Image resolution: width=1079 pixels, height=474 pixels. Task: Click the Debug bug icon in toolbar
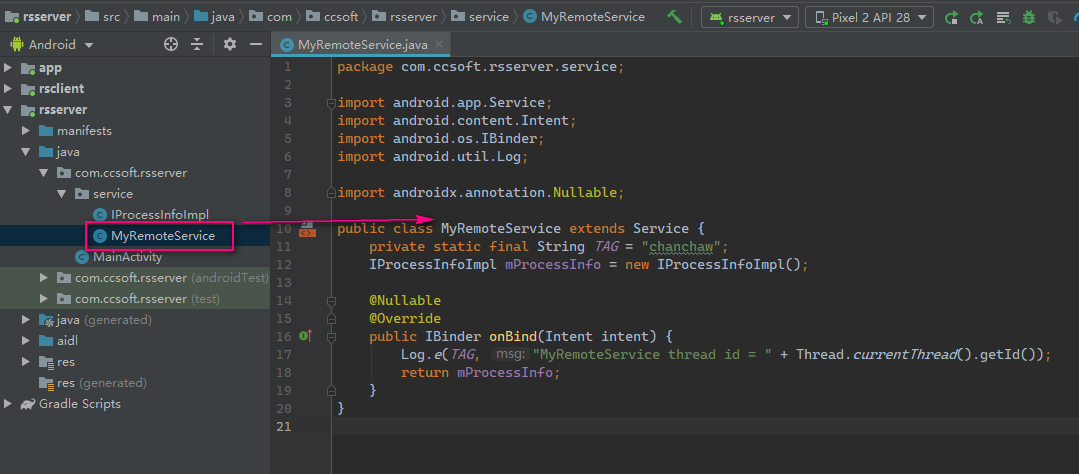1029,17
